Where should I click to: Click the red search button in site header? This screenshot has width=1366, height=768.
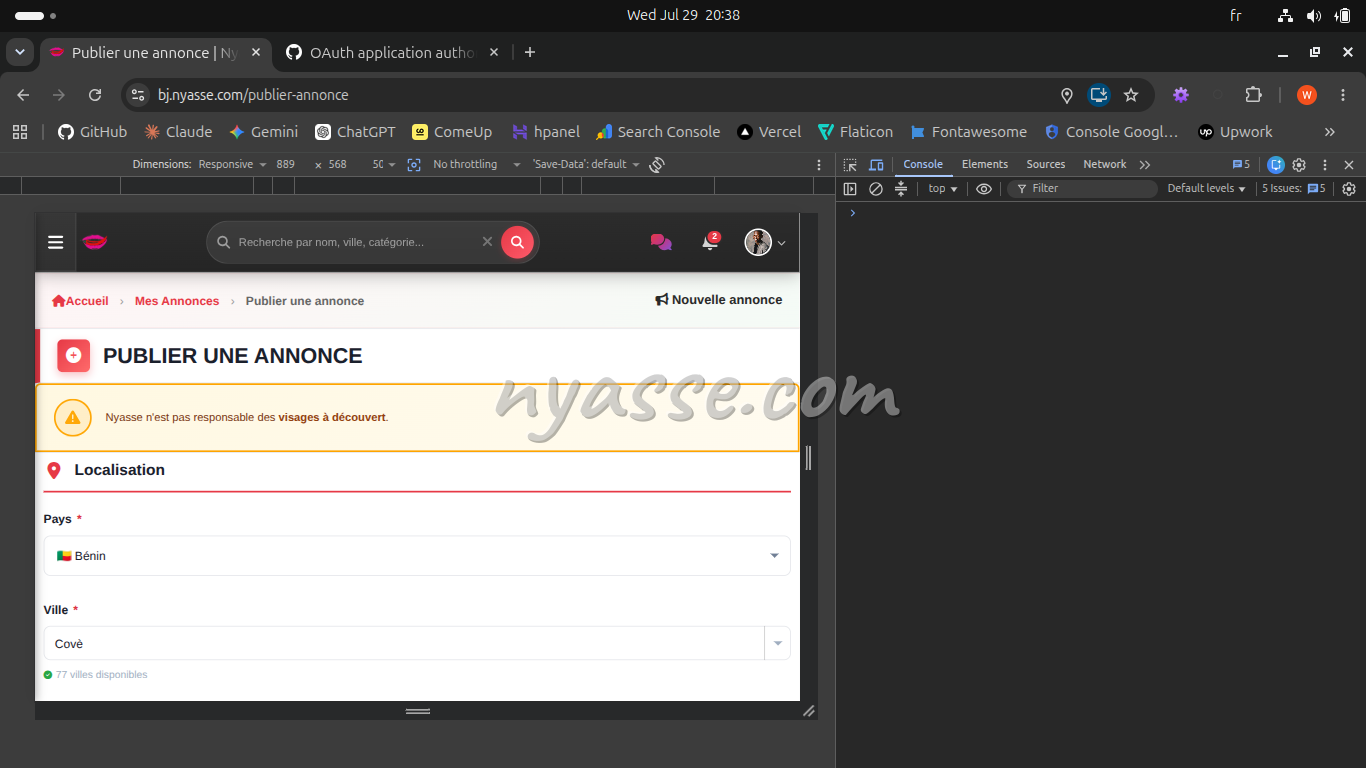517,242
